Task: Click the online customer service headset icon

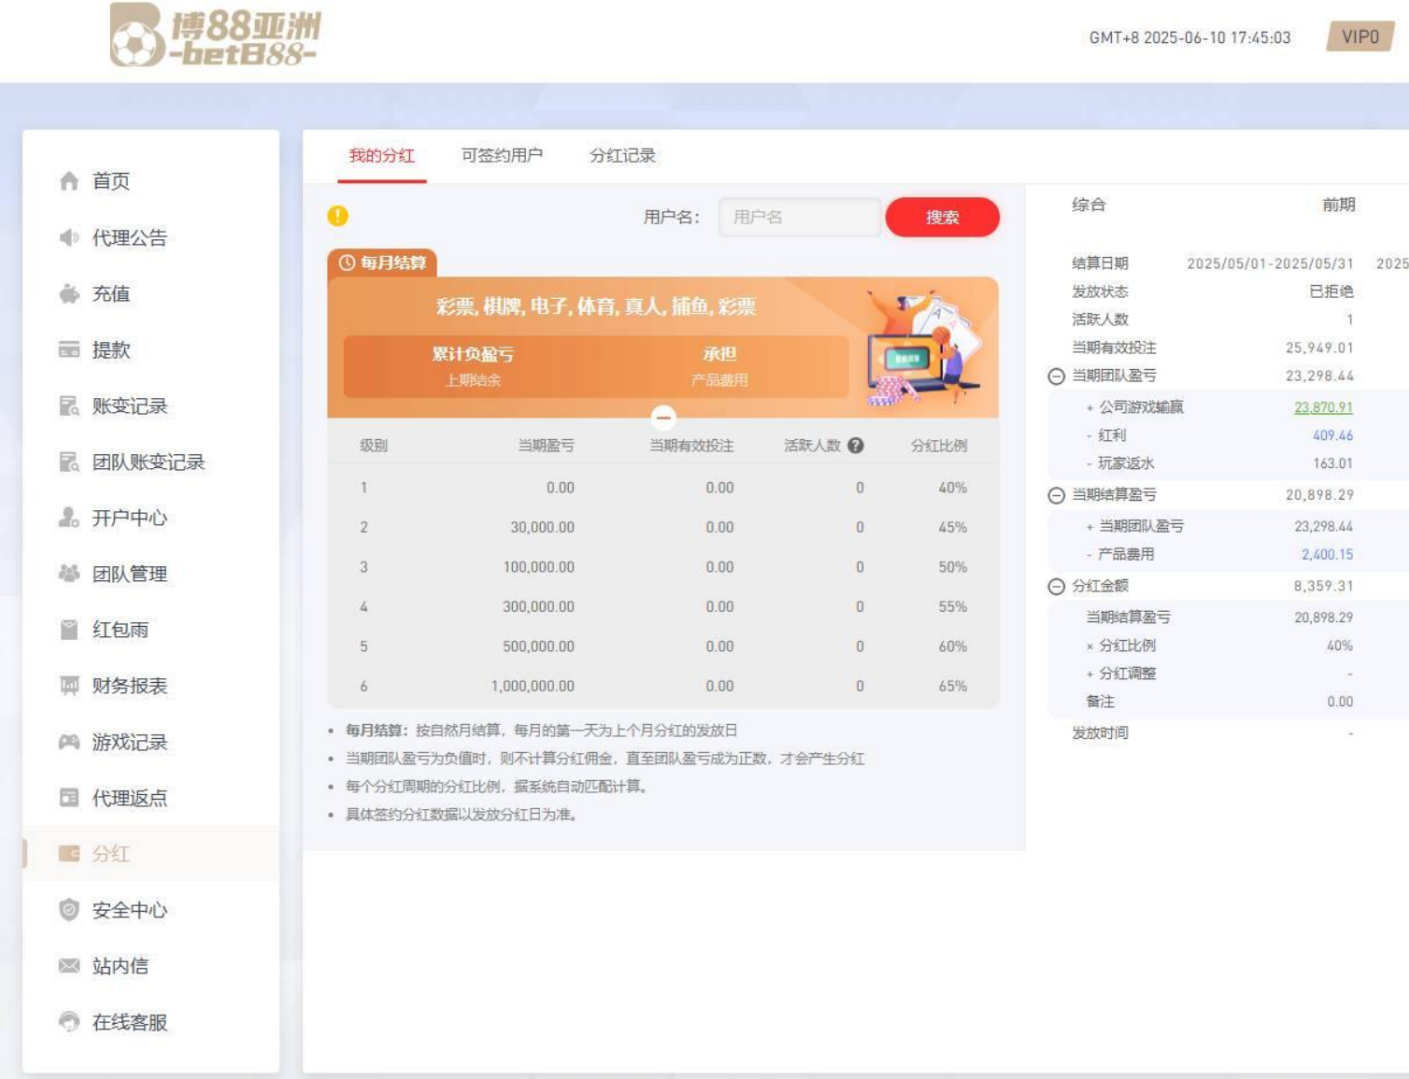Action: [x=69, y=1022]
